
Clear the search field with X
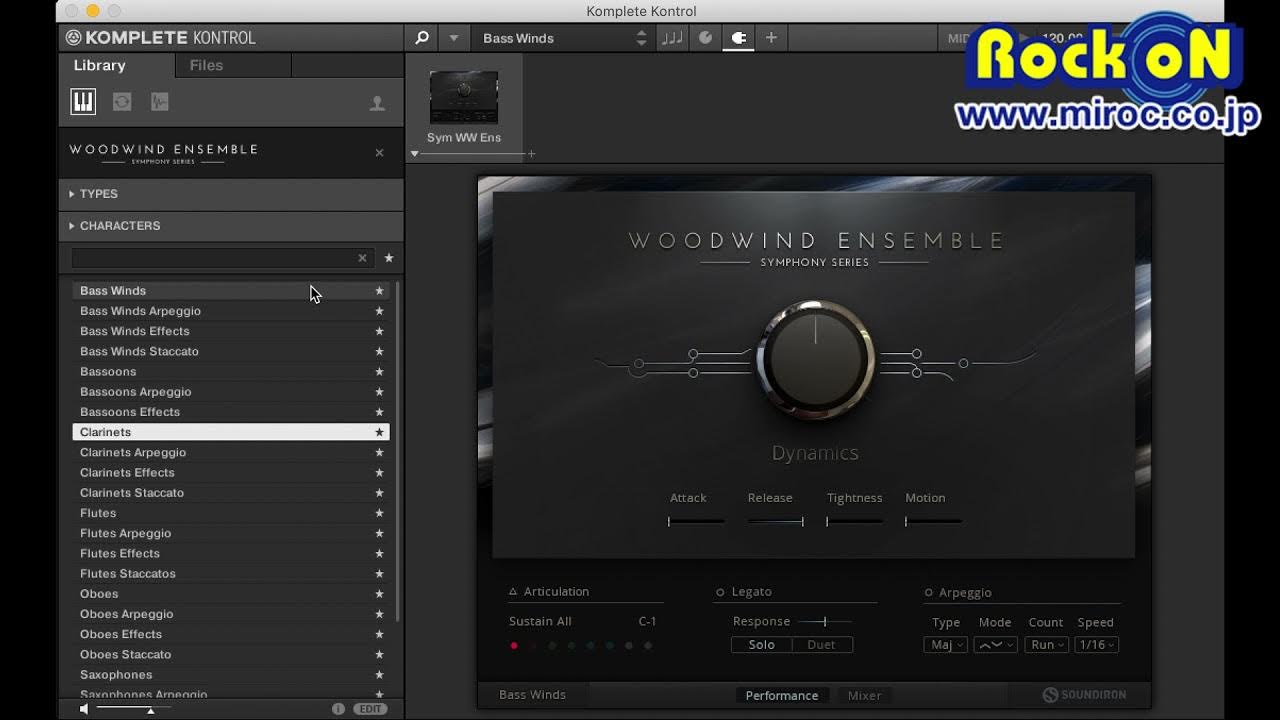pos(362,258)
